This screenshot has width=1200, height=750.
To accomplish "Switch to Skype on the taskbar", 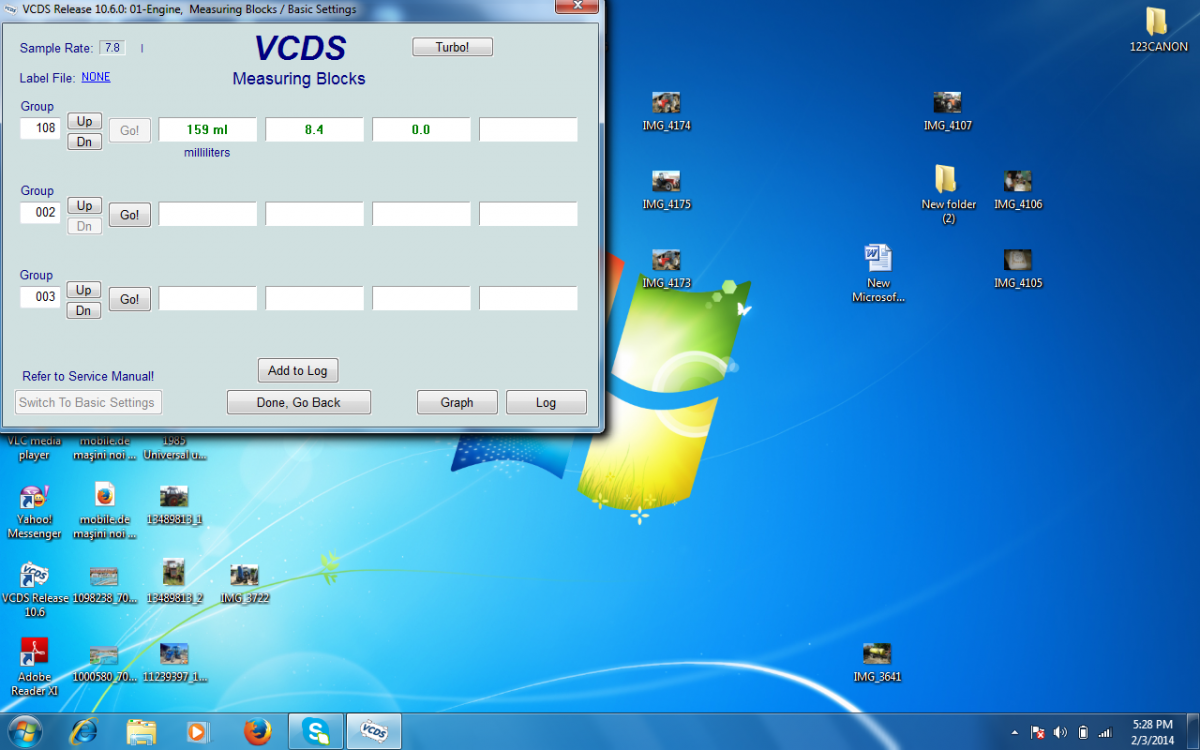I will (x=316, y=732).
